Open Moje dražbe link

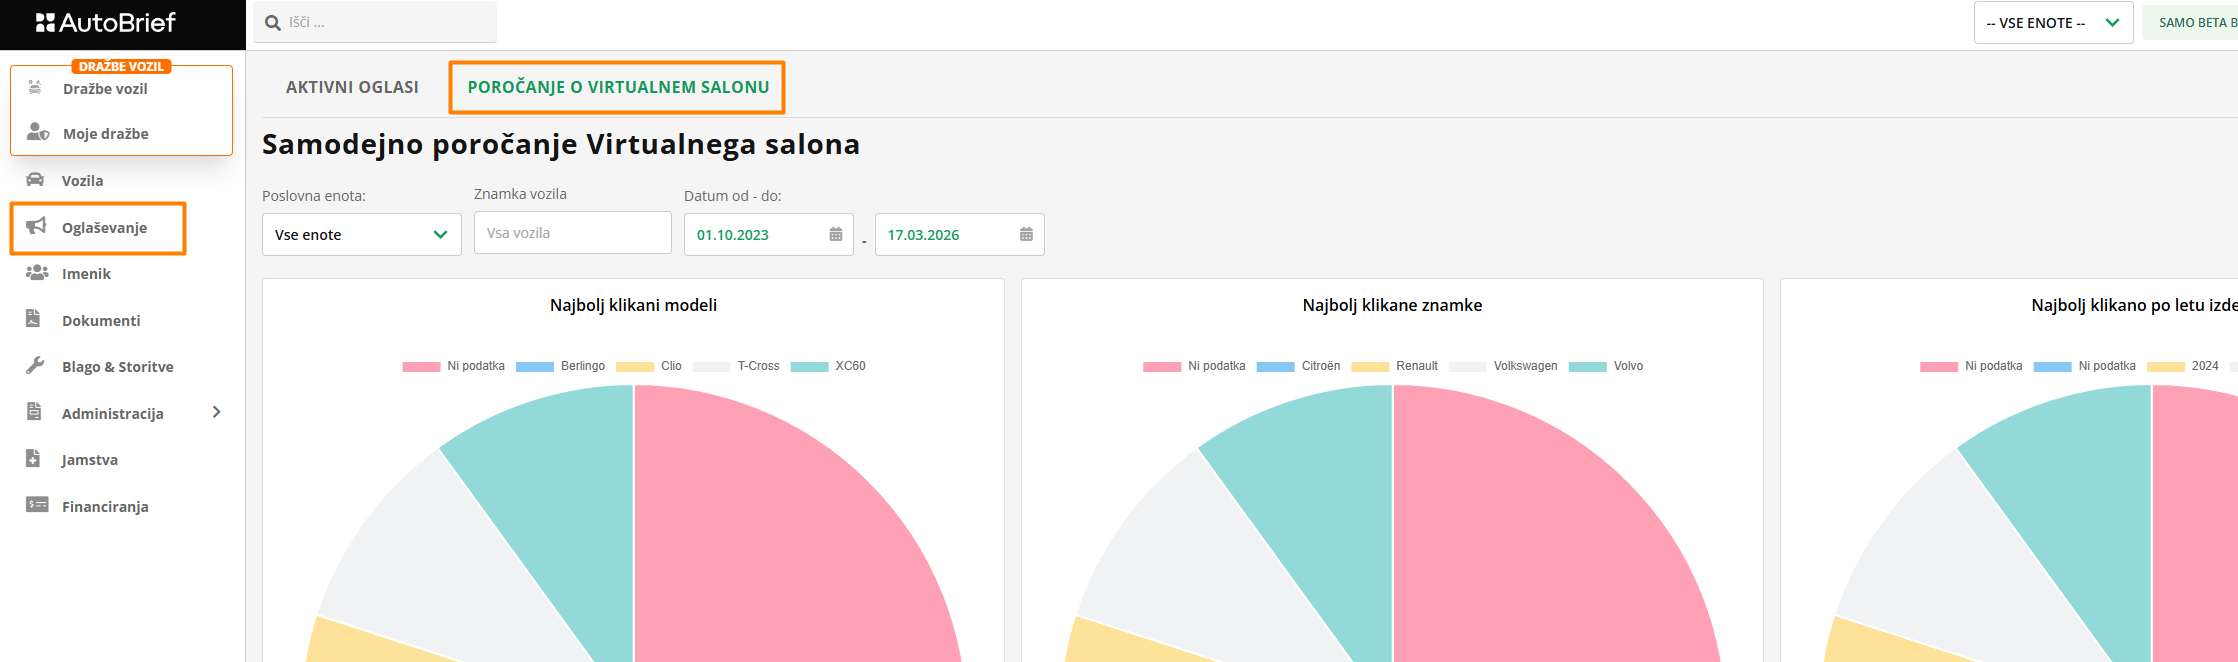point(105,133)
